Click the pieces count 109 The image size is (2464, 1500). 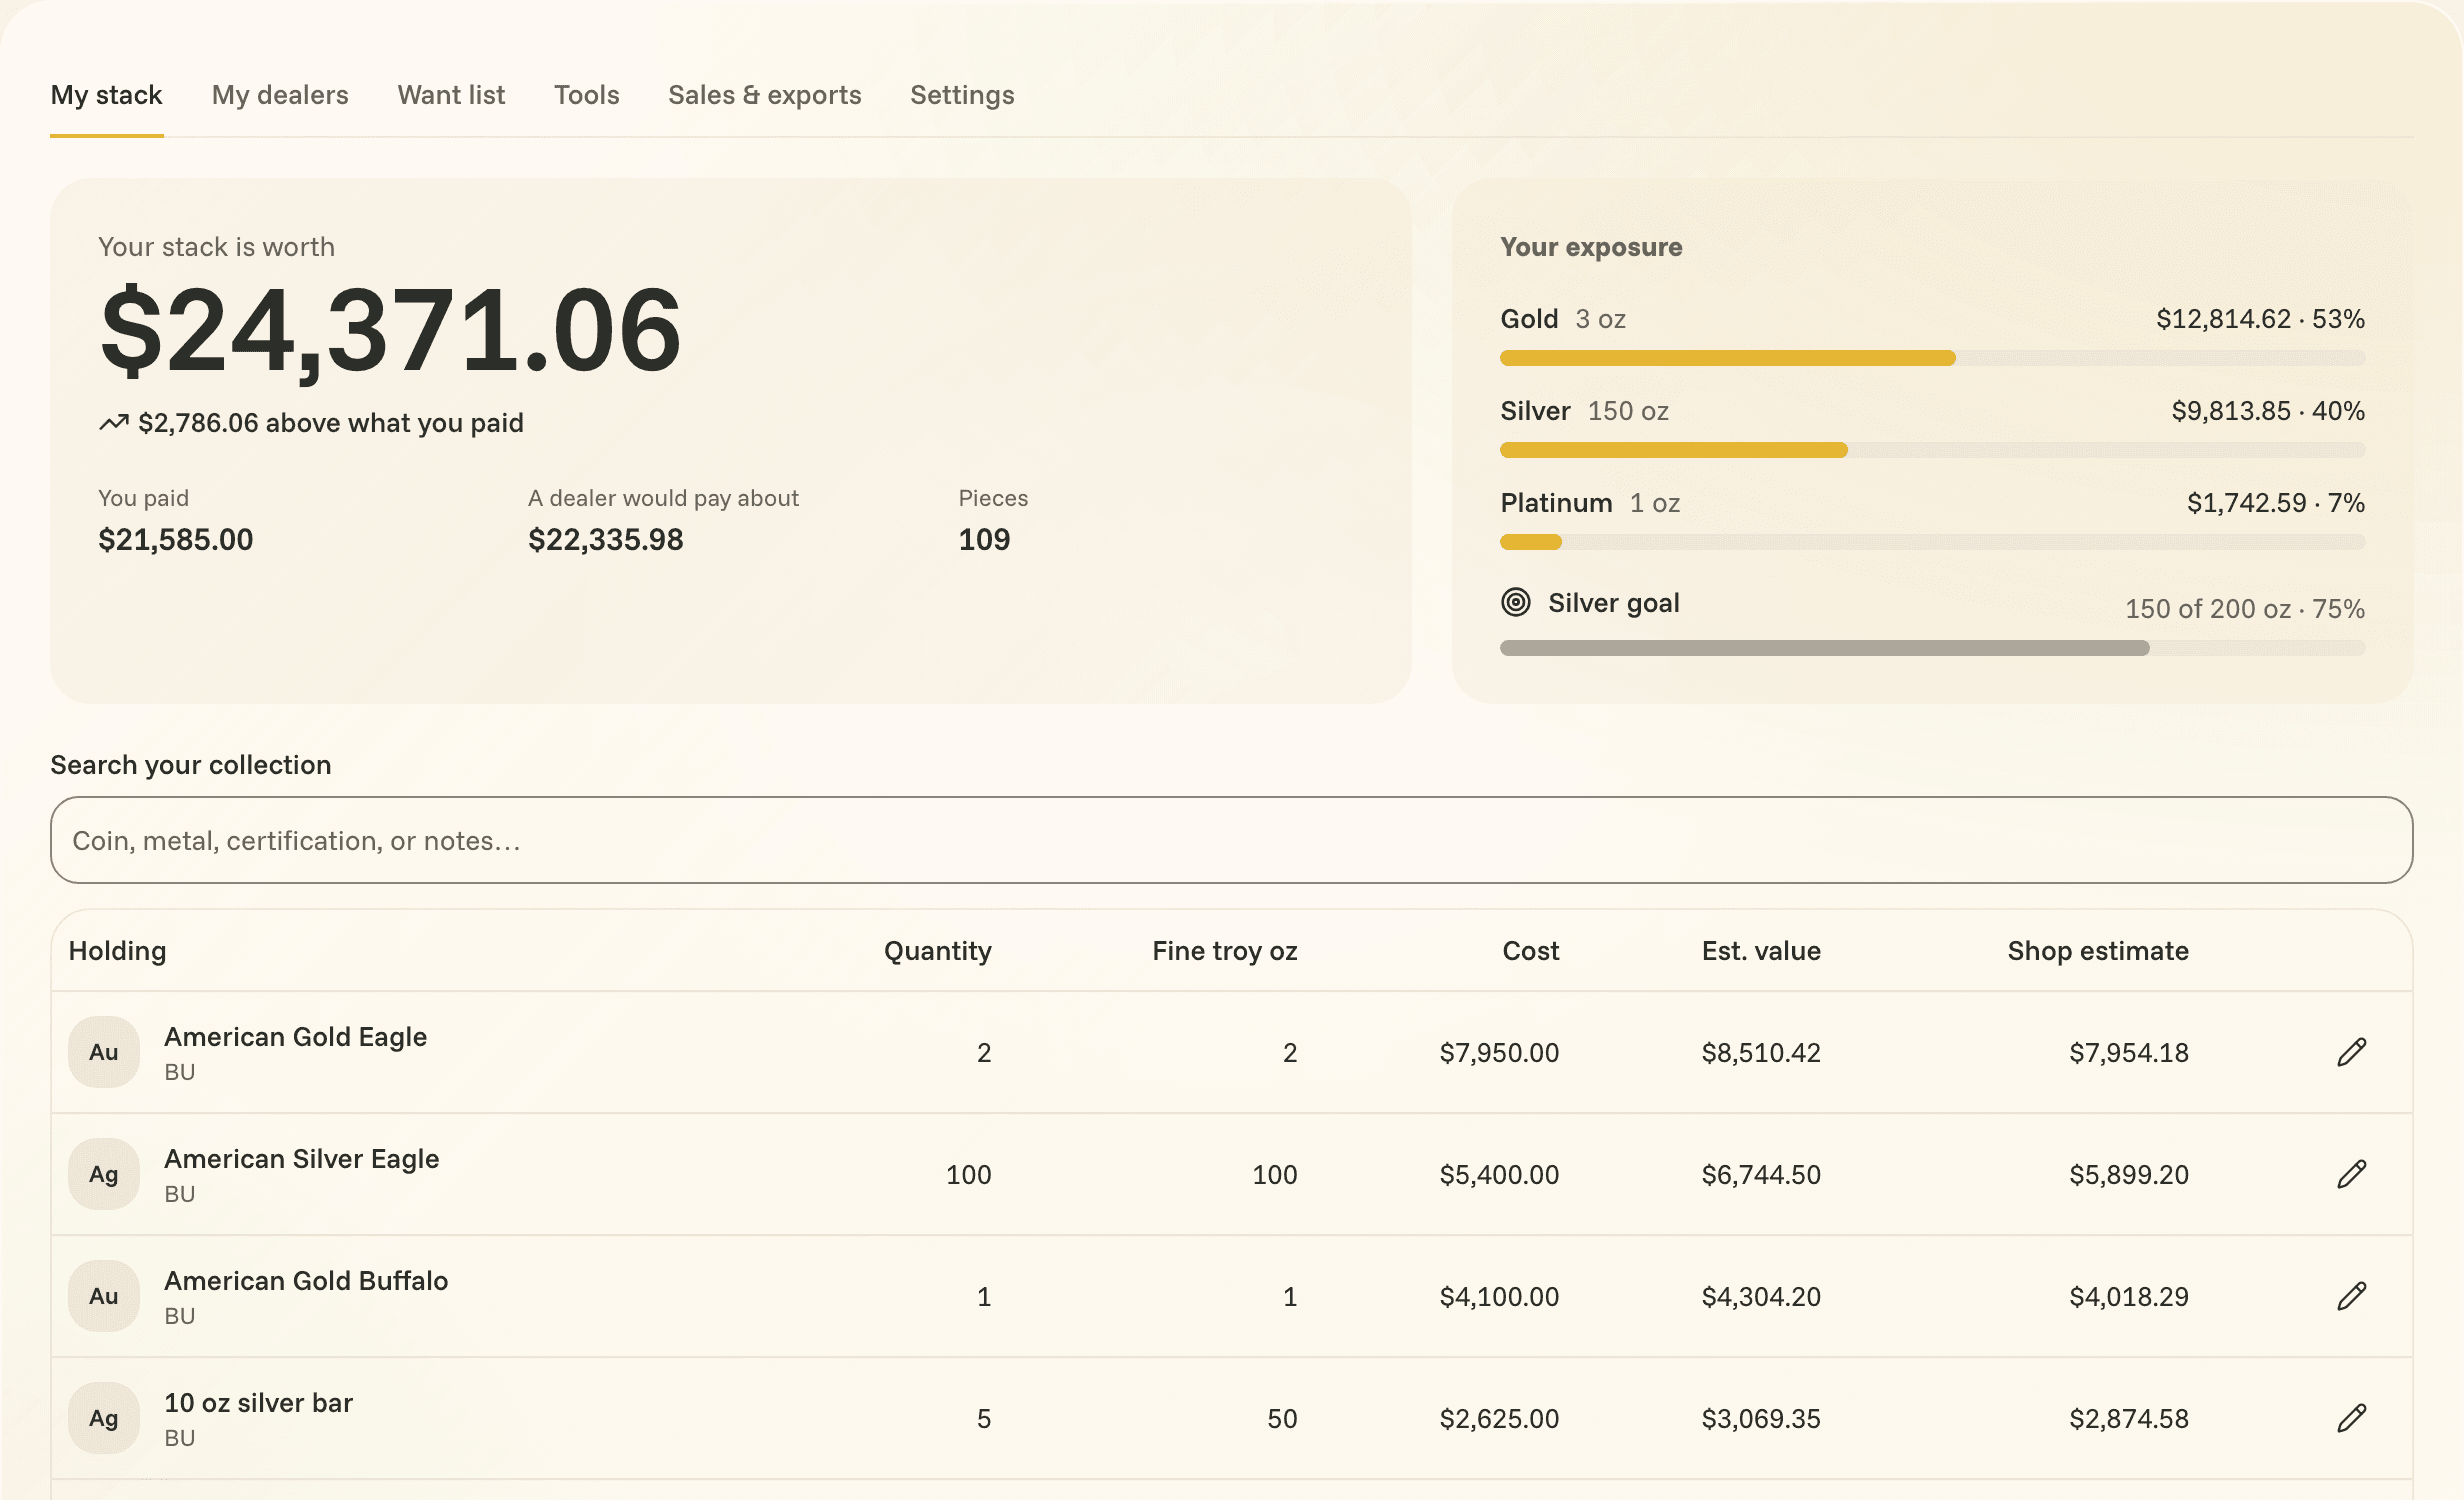point(984,540)
